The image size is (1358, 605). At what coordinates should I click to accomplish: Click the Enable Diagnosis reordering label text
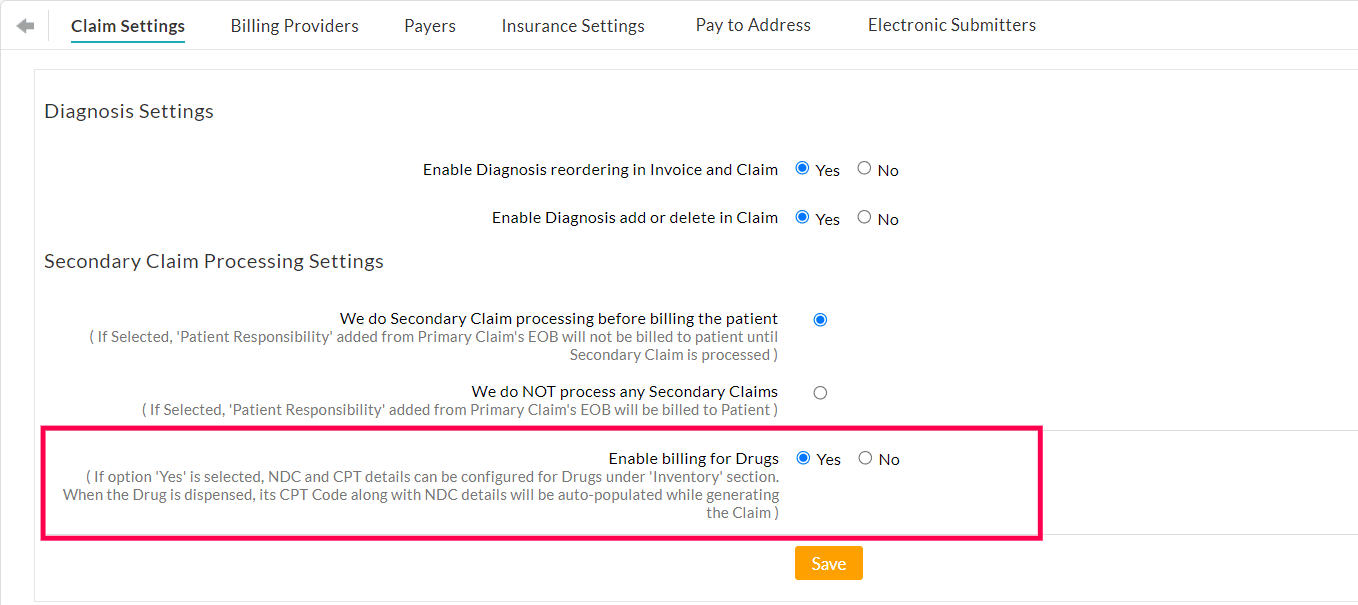click(x=600, y=169)
